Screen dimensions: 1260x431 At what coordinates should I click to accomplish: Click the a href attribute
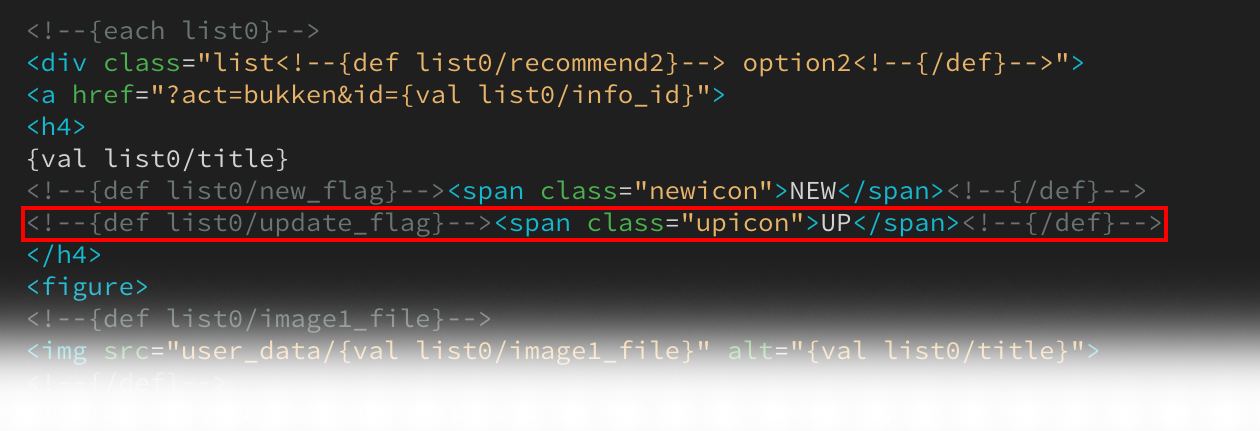[103, 96]
